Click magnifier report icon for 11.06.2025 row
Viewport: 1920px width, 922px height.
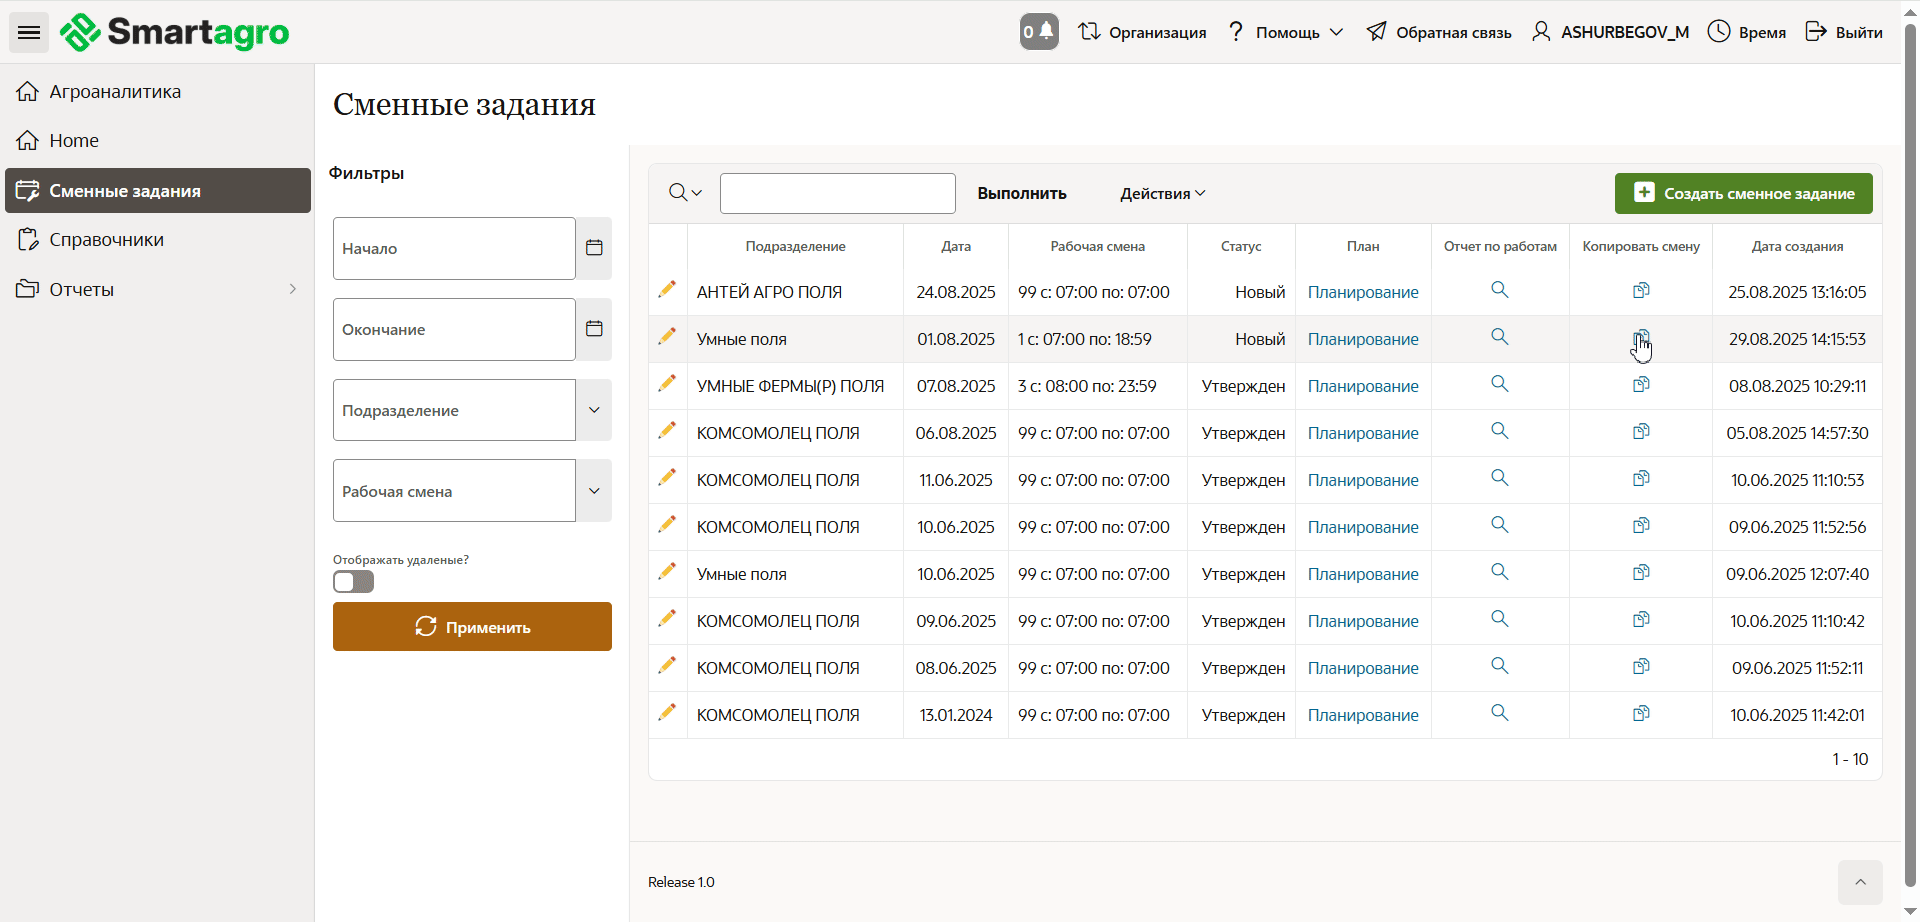coord(1499,479)
